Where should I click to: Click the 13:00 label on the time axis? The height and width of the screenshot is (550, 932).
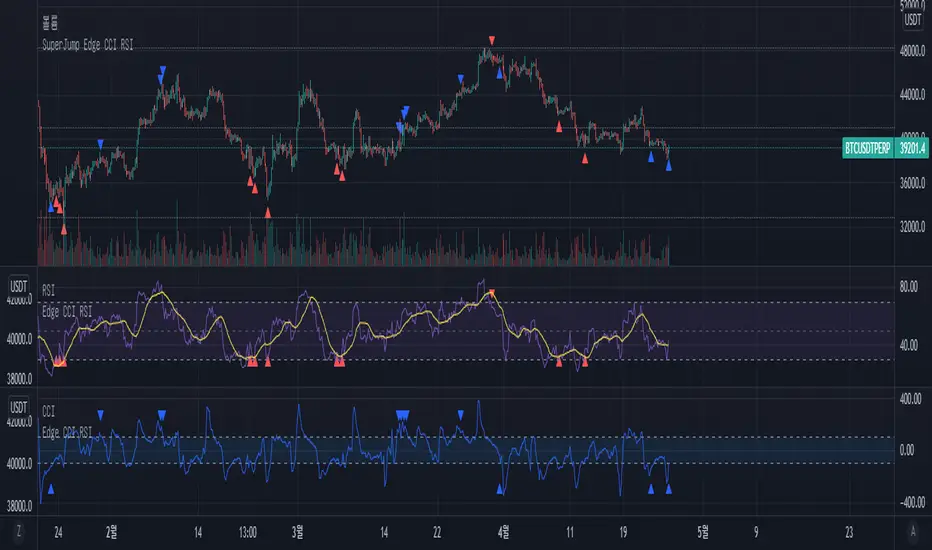[249, 532]
